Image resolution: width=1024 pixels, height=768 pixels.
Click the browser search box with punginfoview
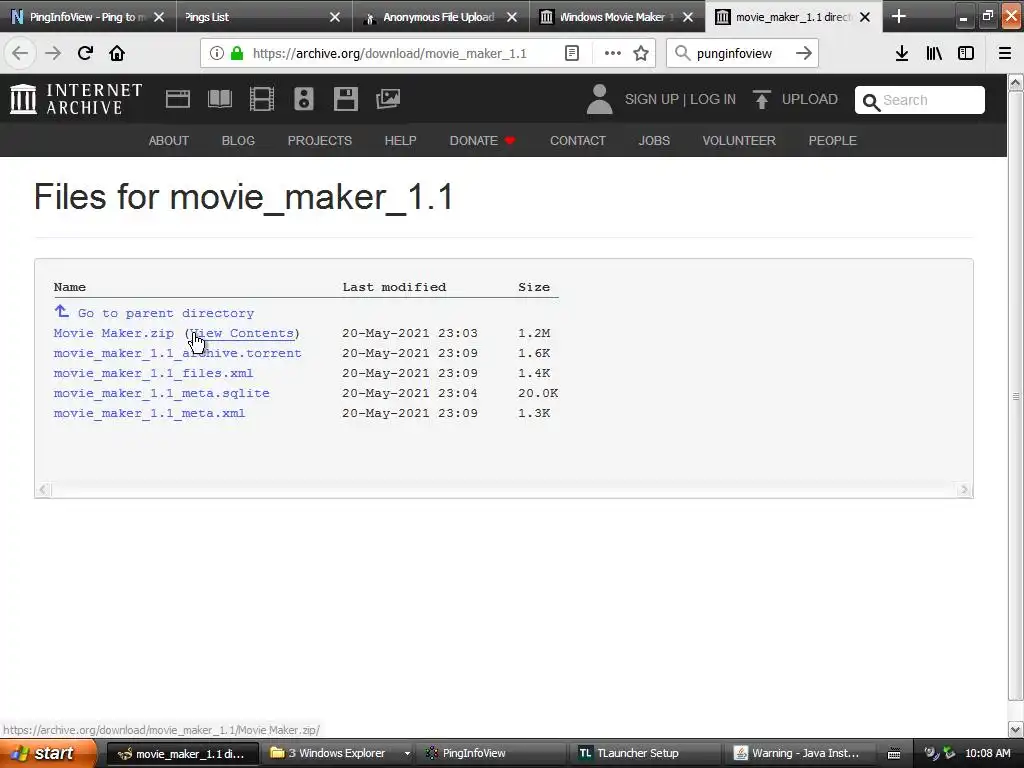tap(734, 53)
